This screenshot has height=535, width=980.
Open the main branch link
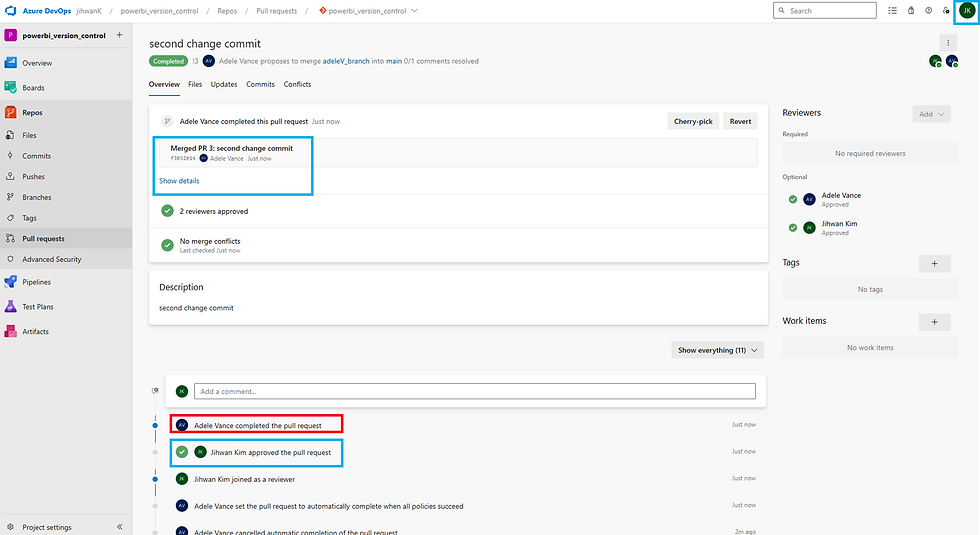click(394, 61)
